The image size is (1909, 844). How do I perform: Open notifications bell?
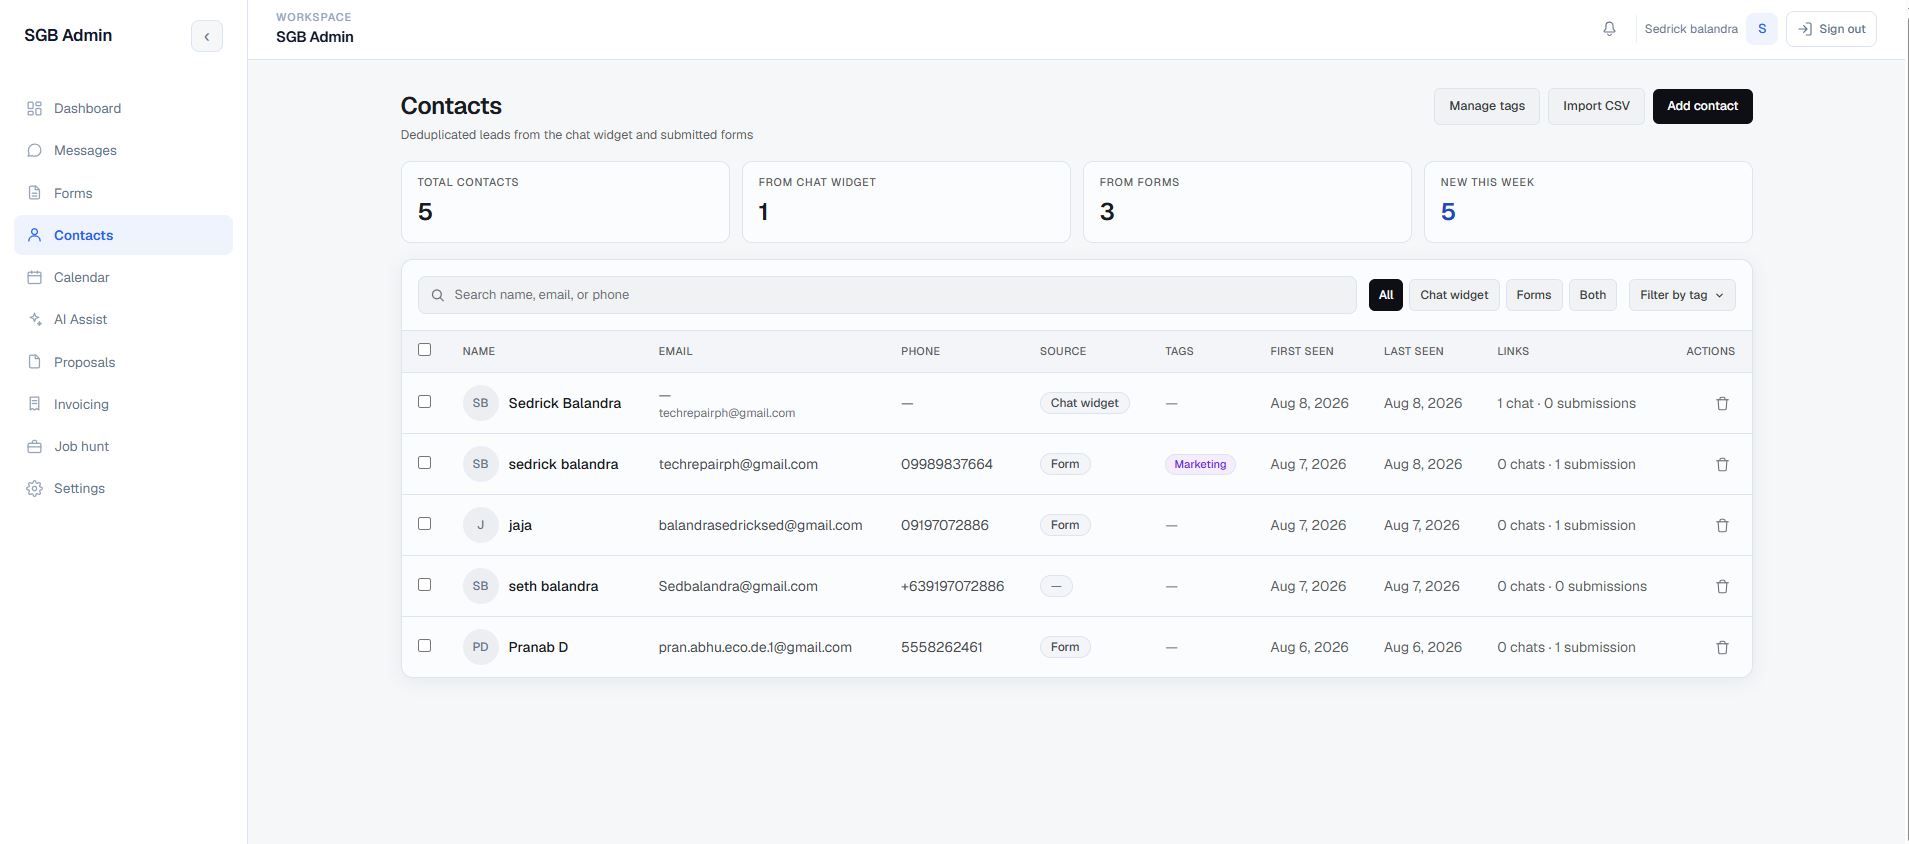1609,29
